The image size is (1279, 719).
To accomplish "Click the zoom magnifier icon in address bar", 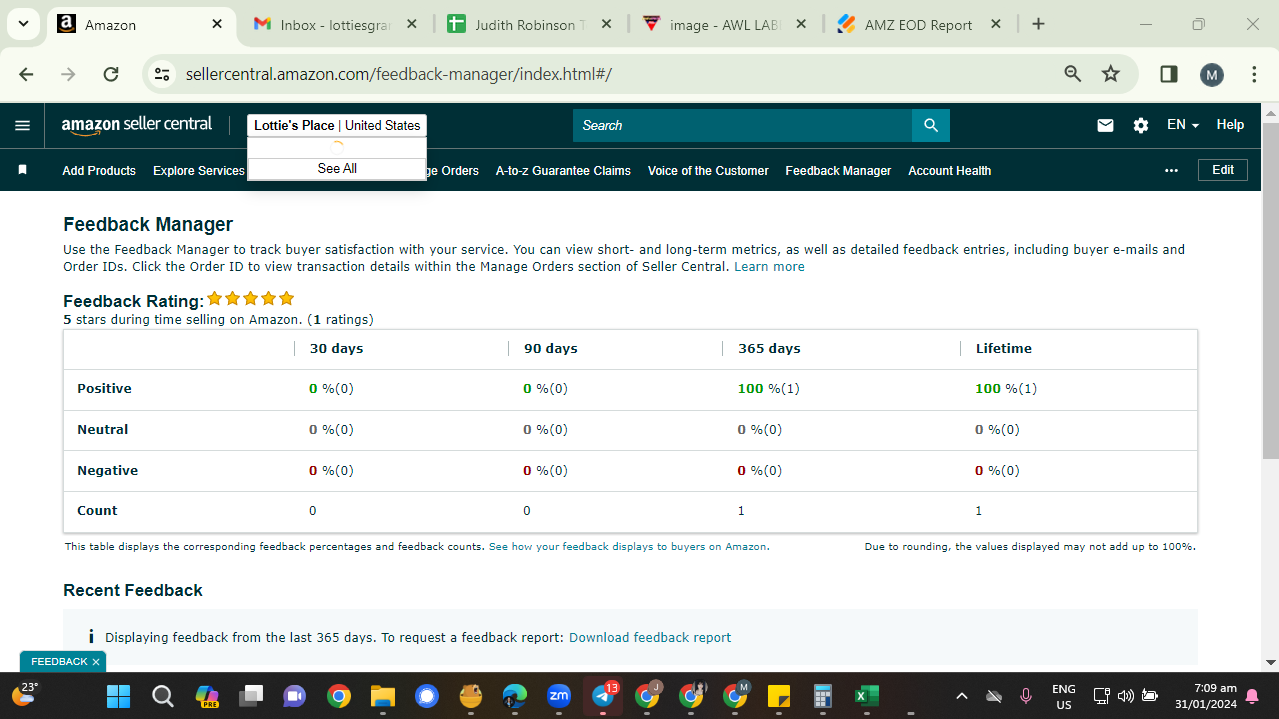I will [1073, 74].
